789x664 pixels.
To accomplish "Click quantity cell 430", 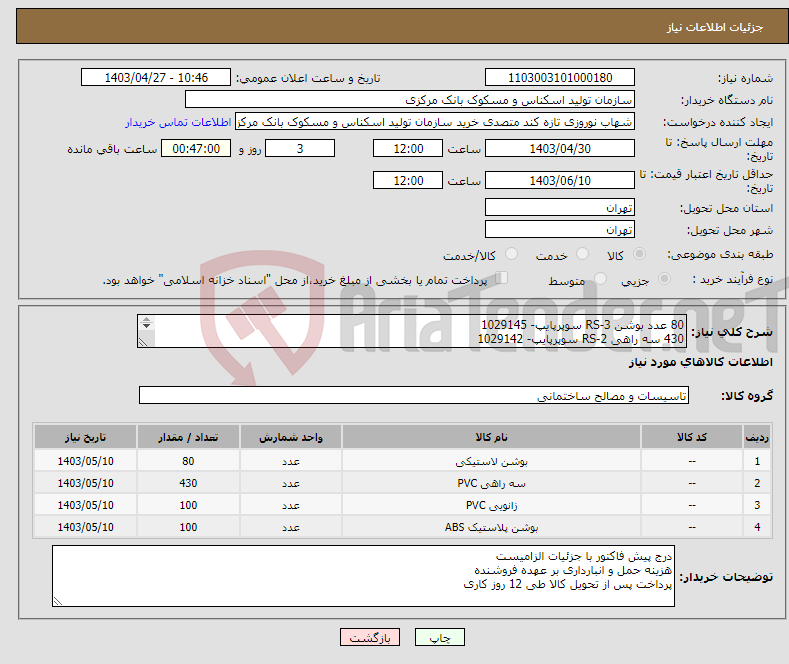I will [x=188, y=483].
